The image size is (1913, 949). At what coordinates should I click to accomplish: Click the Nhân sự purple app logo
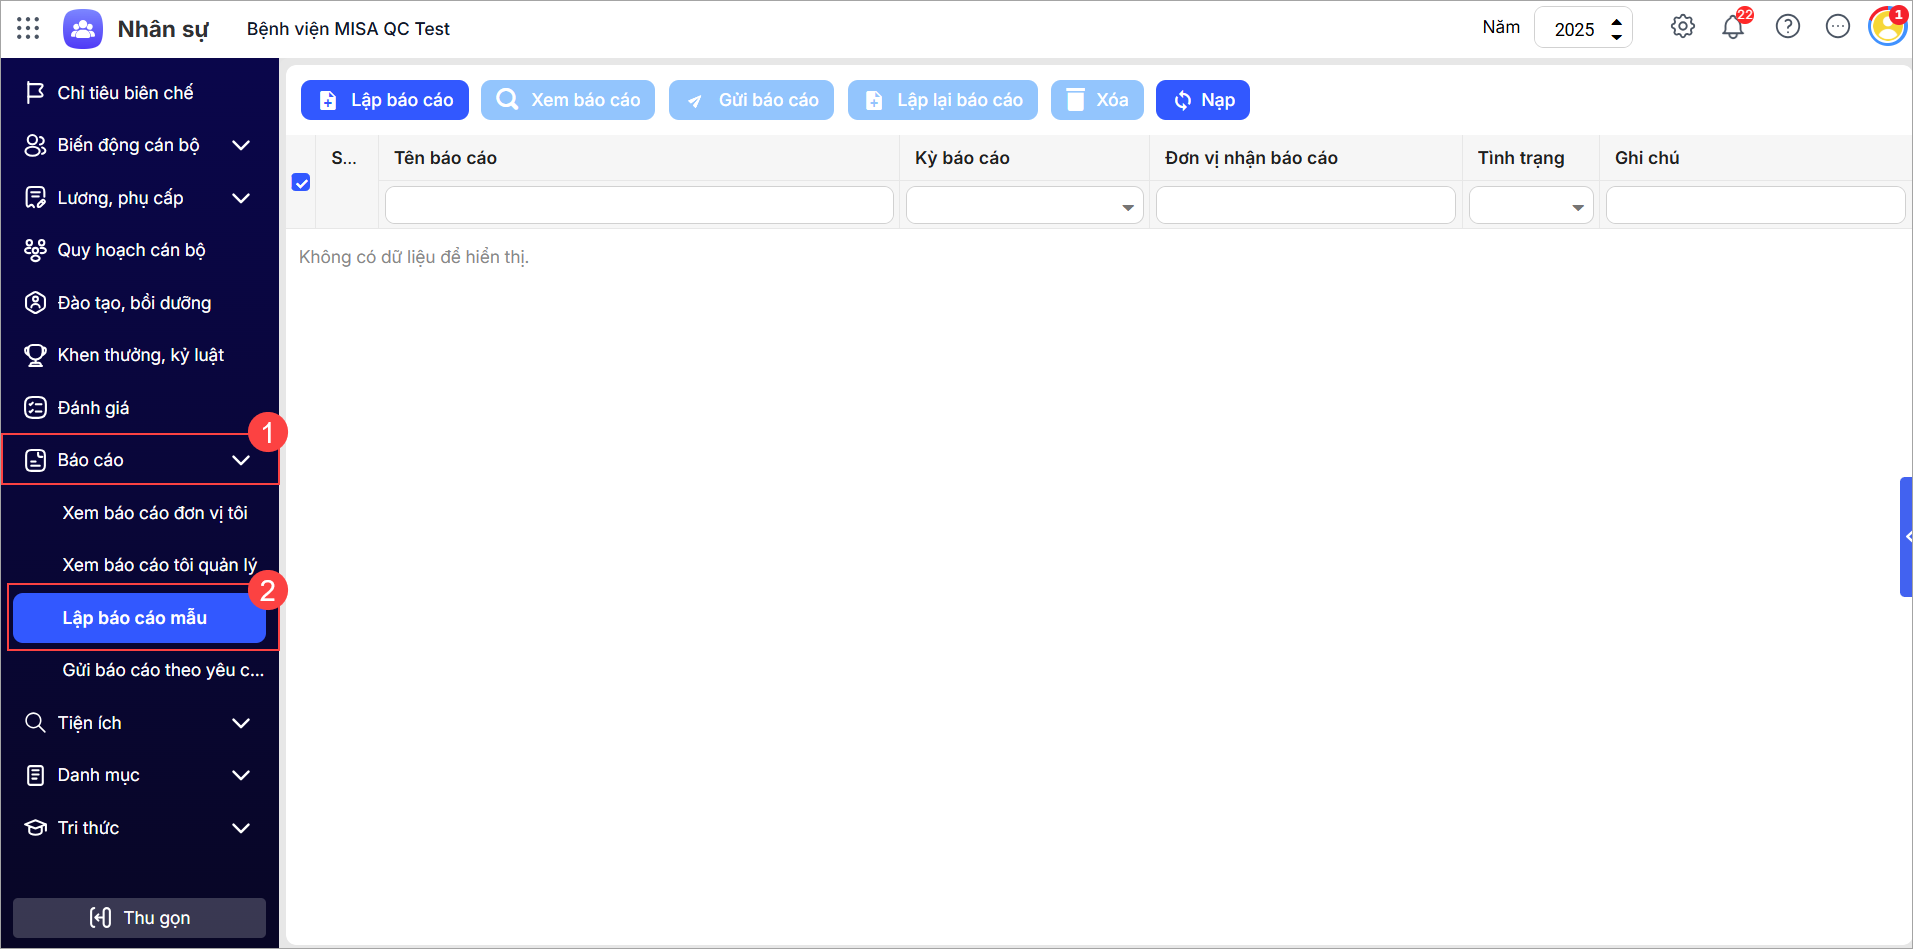tap(83, 29)
